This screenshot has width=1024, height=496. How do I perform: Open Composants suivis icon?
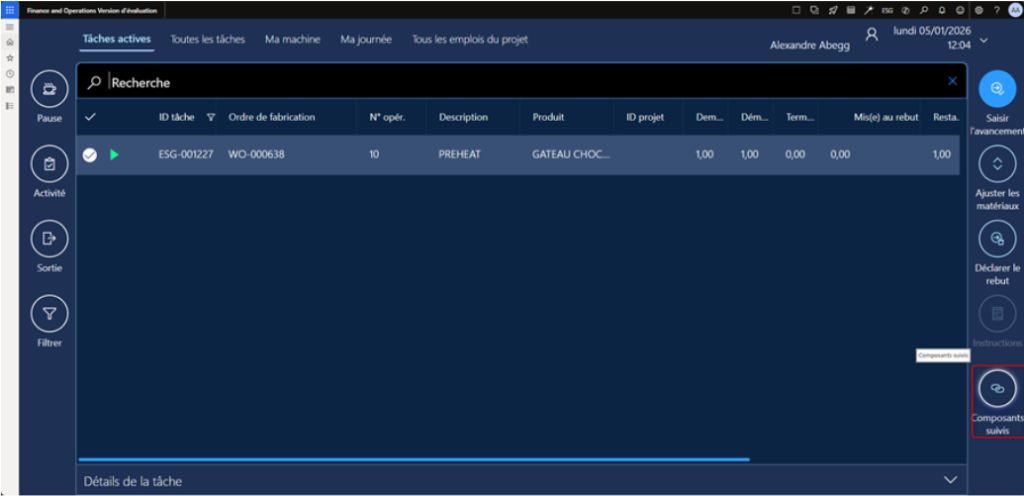[996, 388]
